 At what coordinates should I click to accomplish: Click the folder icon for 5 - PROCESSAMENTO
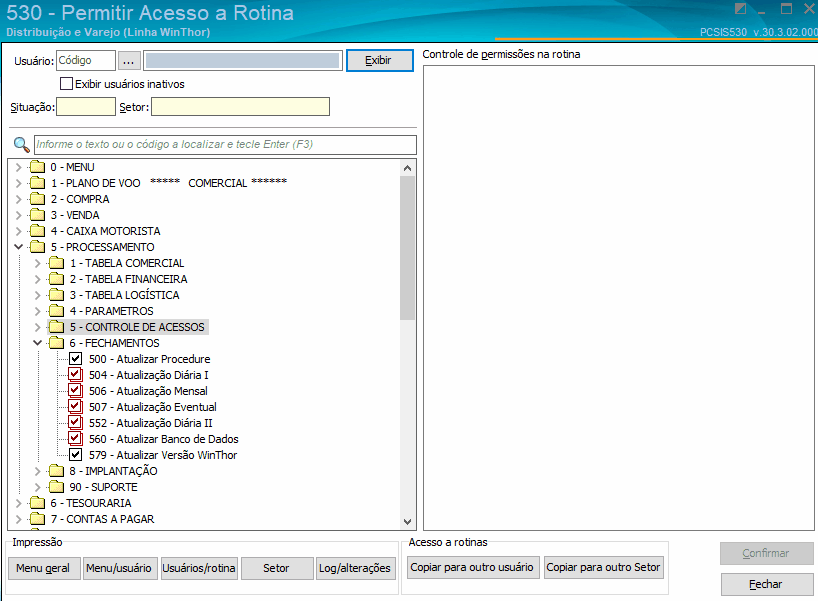pos(38,247)
